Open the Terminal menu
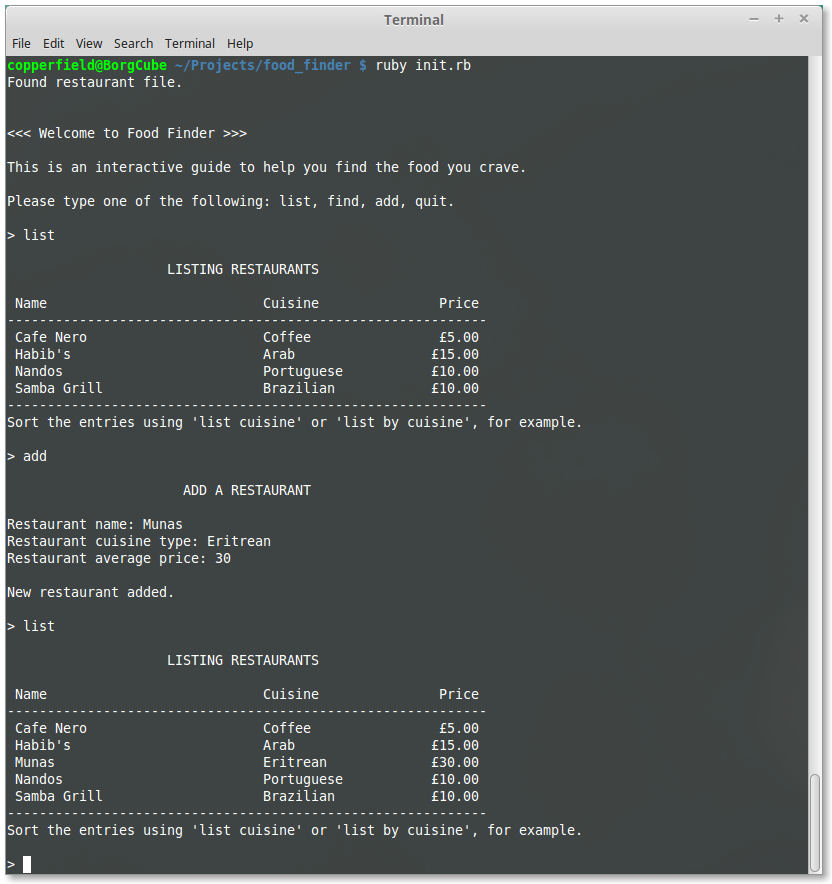 click(189, 43)
